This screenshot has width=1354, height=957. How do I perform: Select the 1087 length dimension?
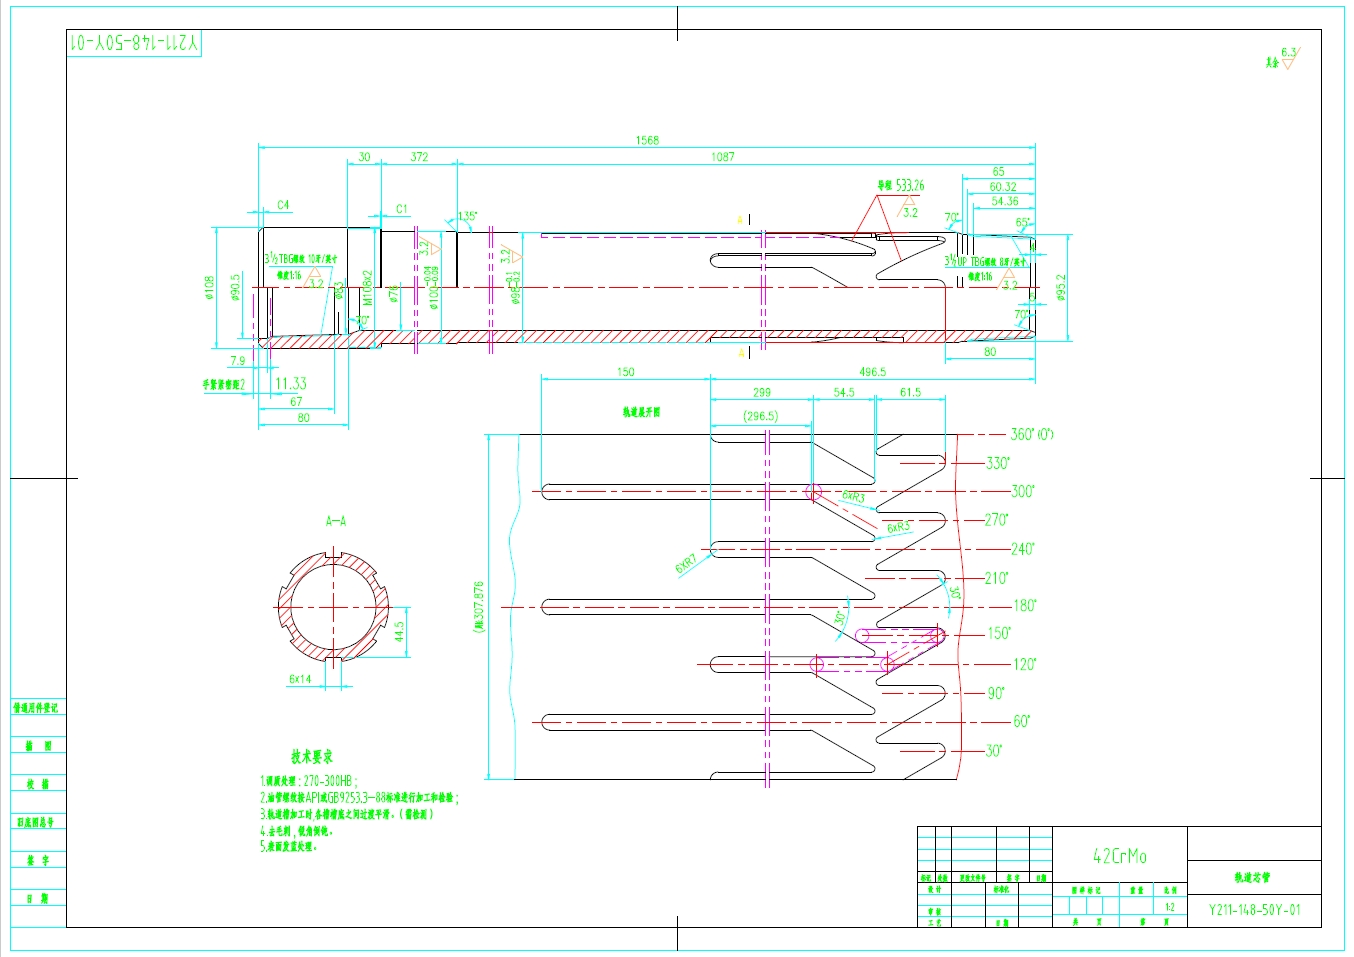[722, 157]
